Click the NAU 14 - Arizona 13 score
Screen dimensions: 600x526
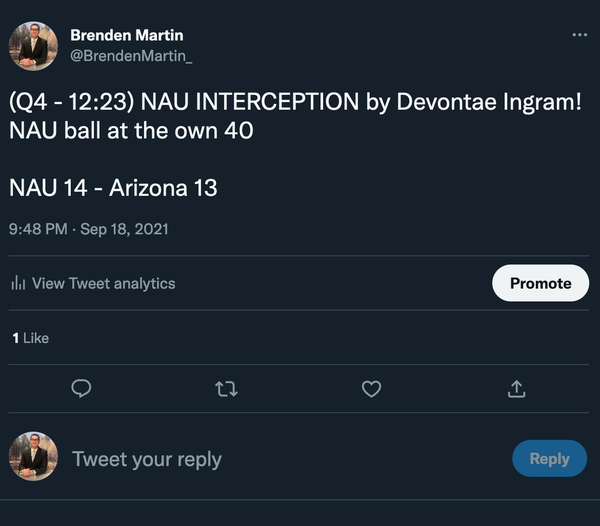tap(113, 187)
